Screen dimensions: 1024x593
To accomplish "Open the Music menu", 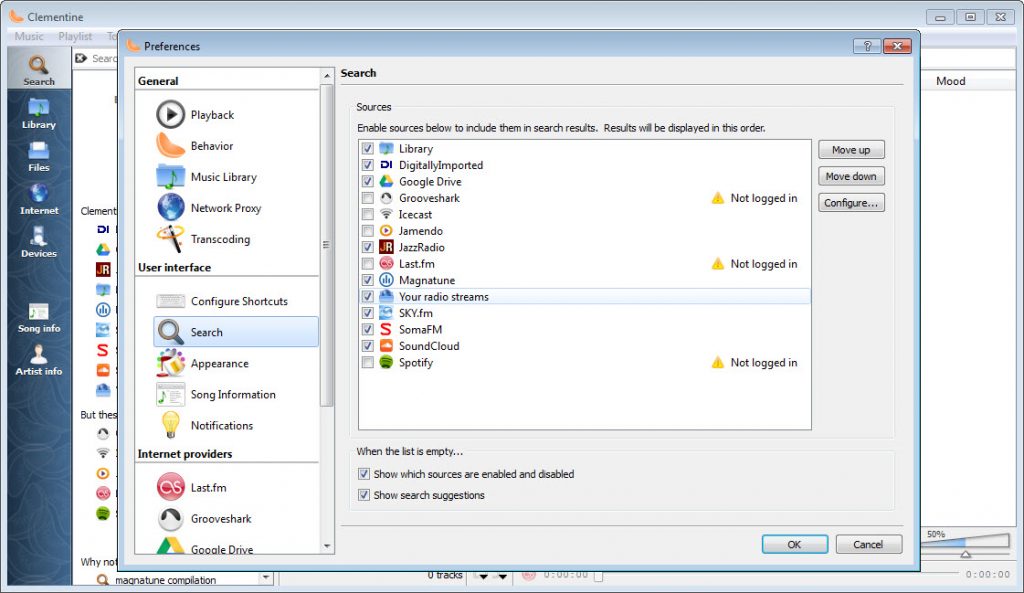I will (x=29, y=36).
